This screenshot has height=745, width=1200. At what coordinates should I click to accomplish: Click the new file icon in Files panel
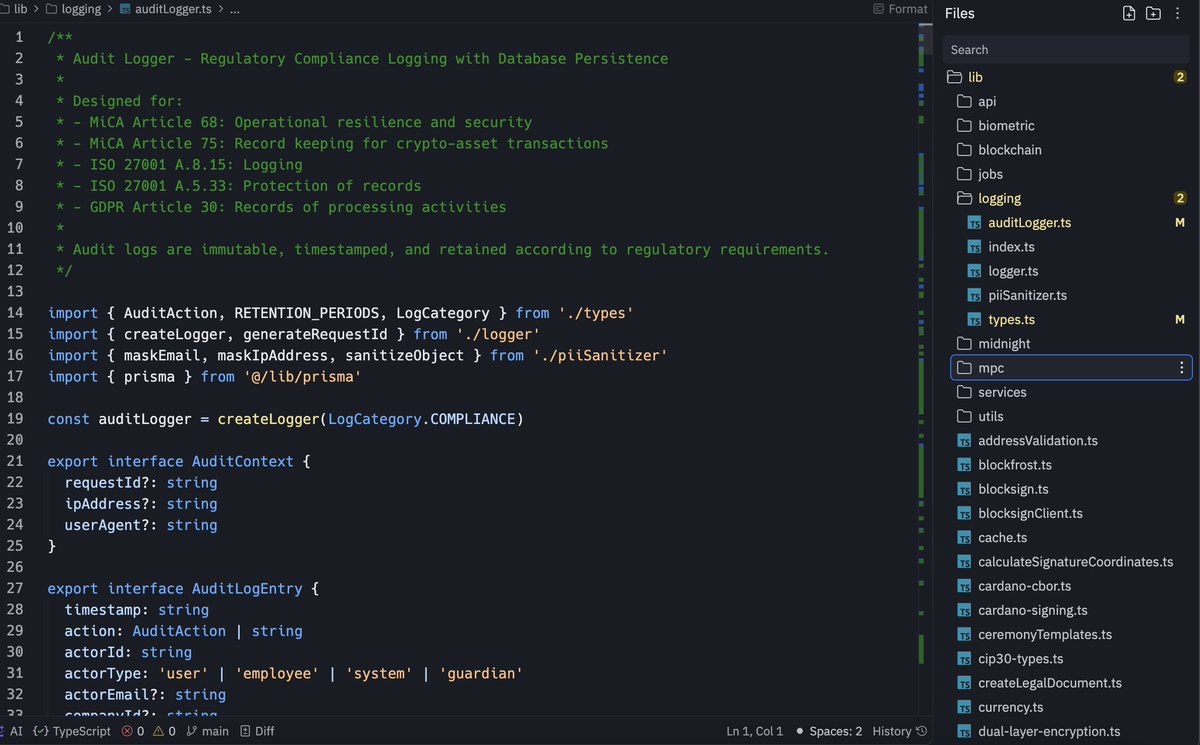coord(1129,13)
